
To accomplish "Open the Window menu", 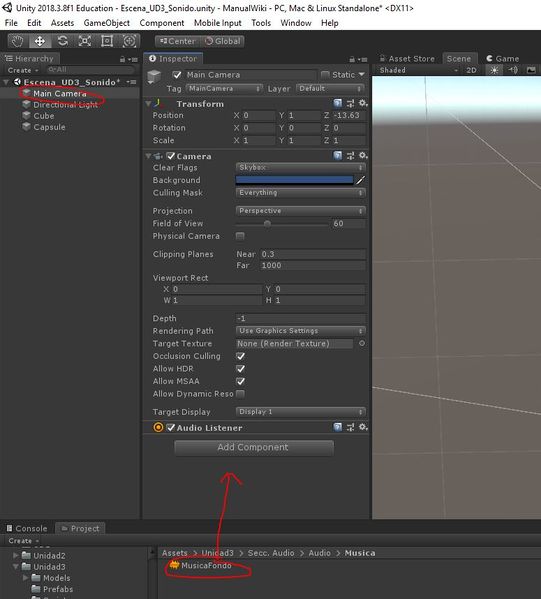I will coord(296,23).
